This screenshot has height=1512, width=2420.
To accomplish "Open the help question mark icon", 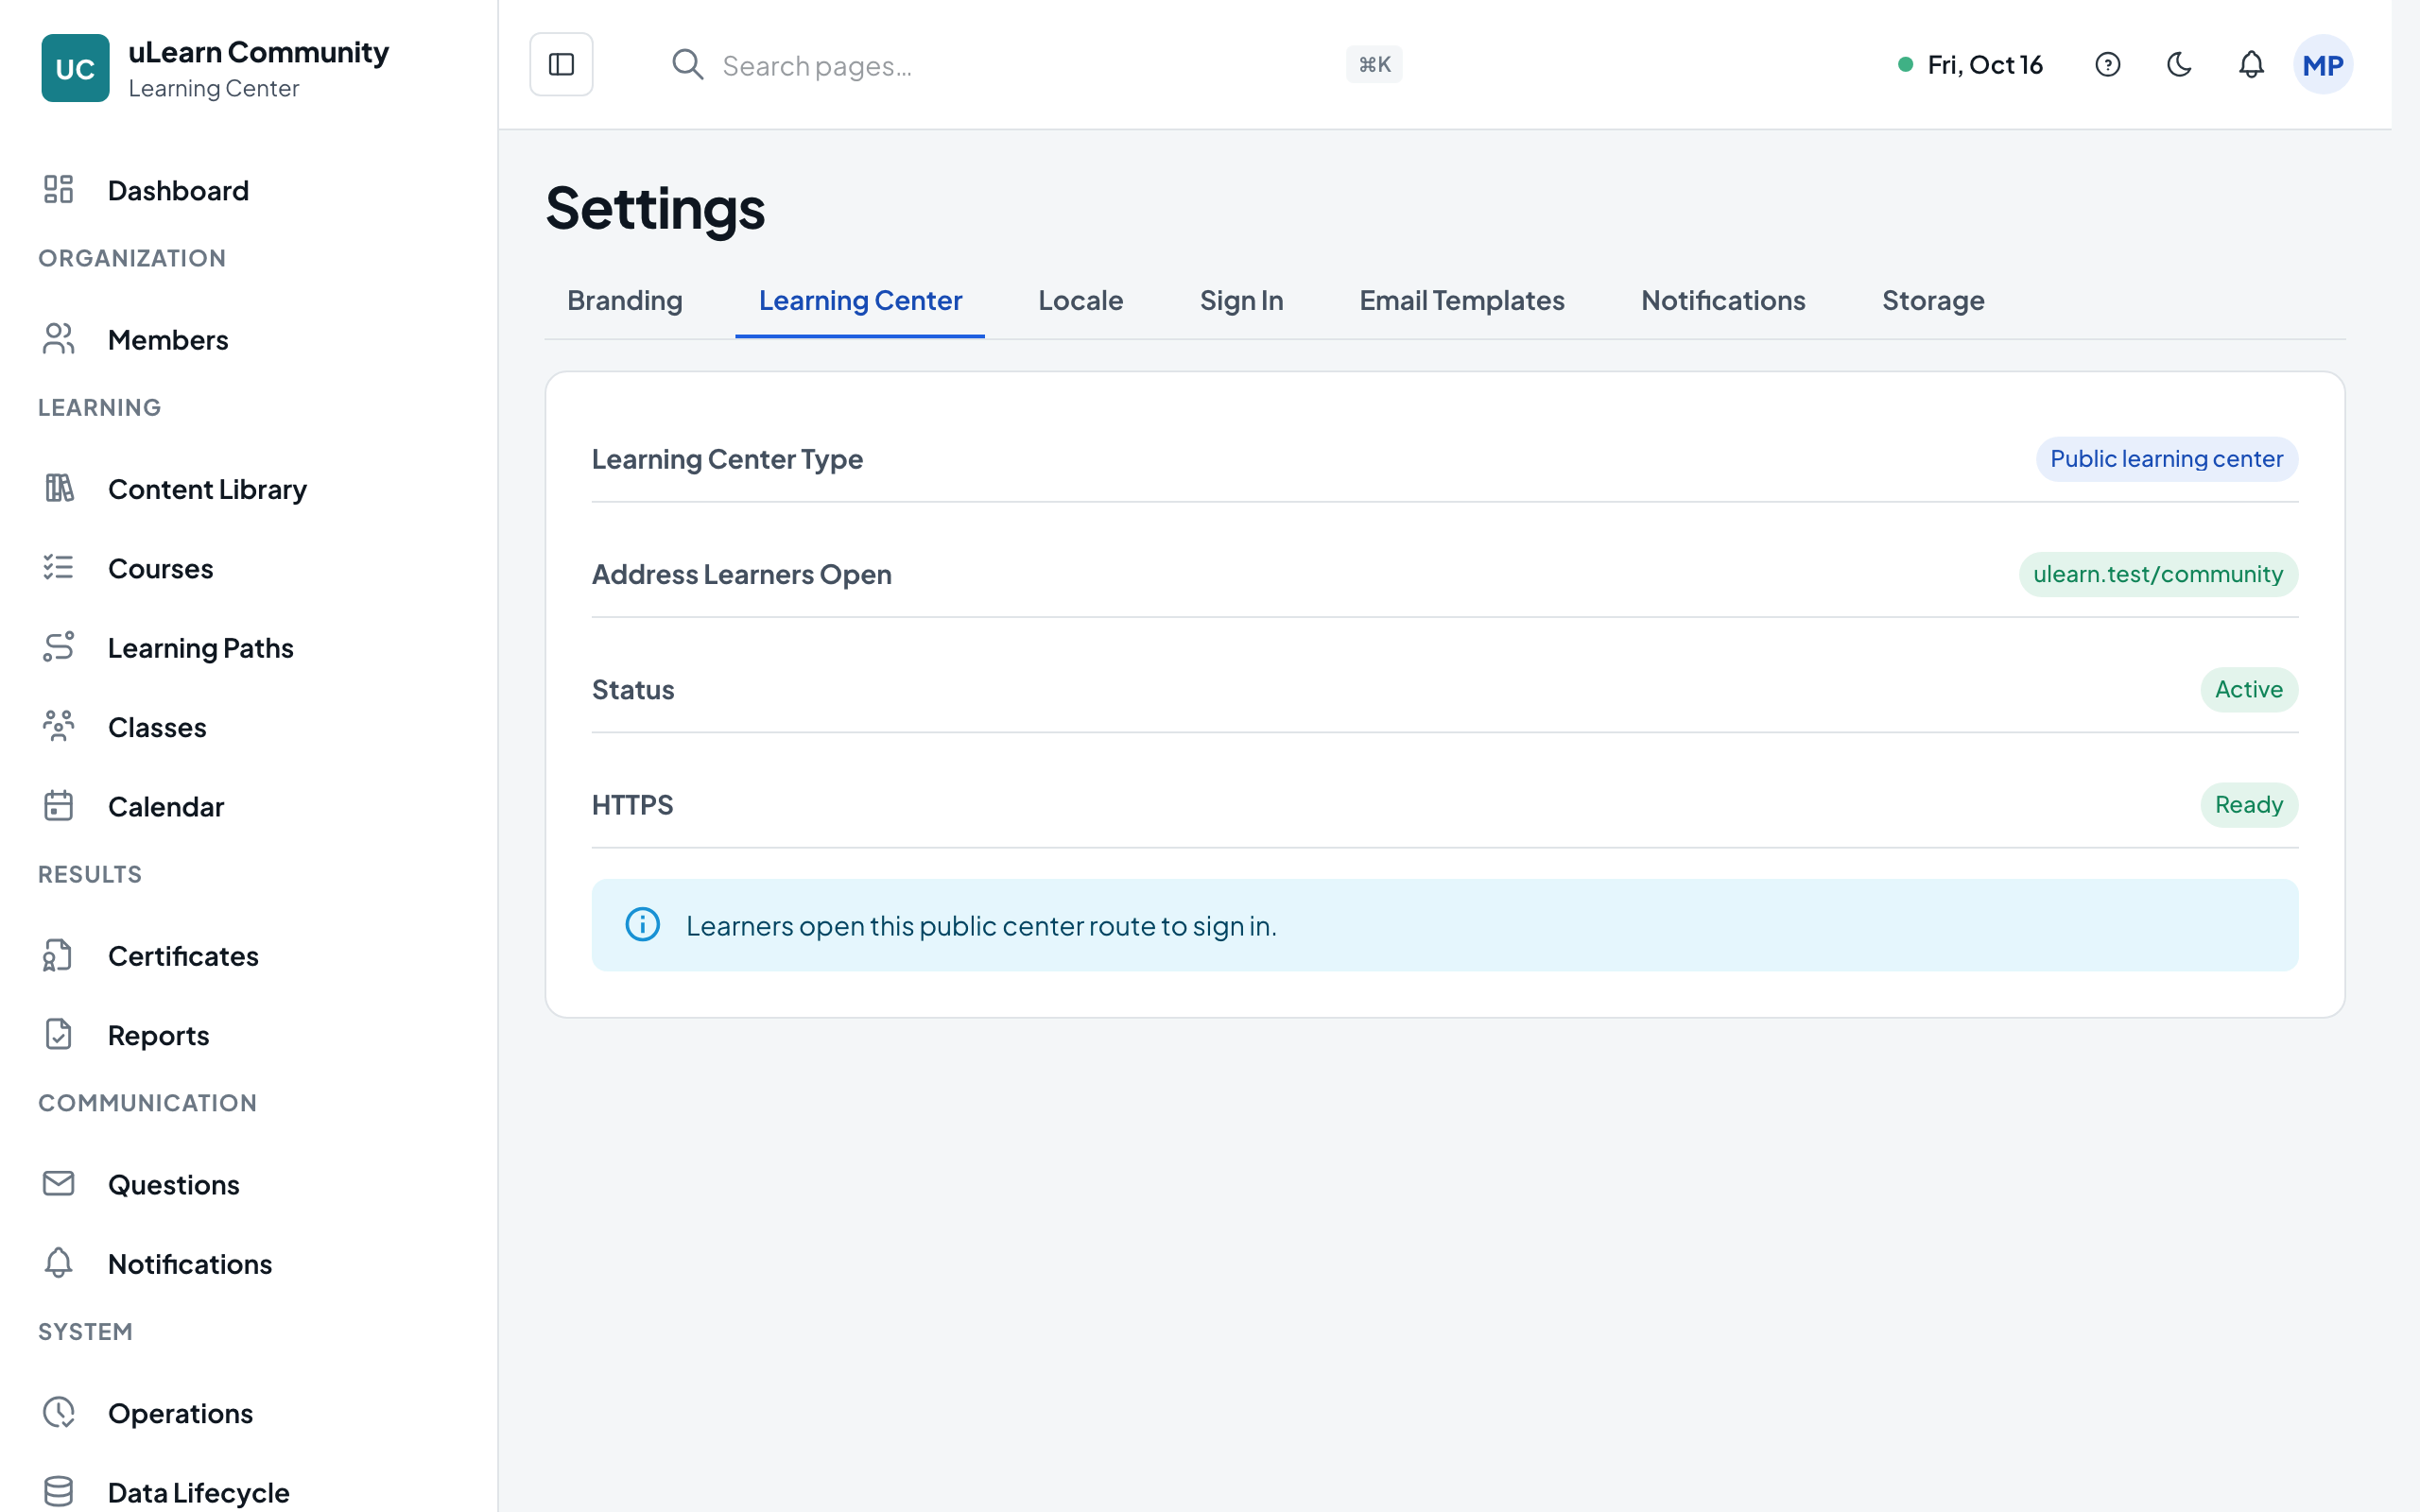I will click(2107, 65).
